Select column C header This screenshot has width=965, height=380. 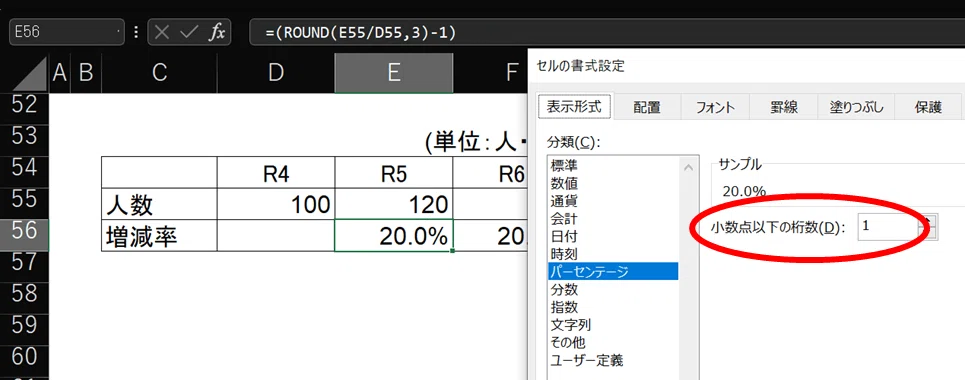(159, 73)
